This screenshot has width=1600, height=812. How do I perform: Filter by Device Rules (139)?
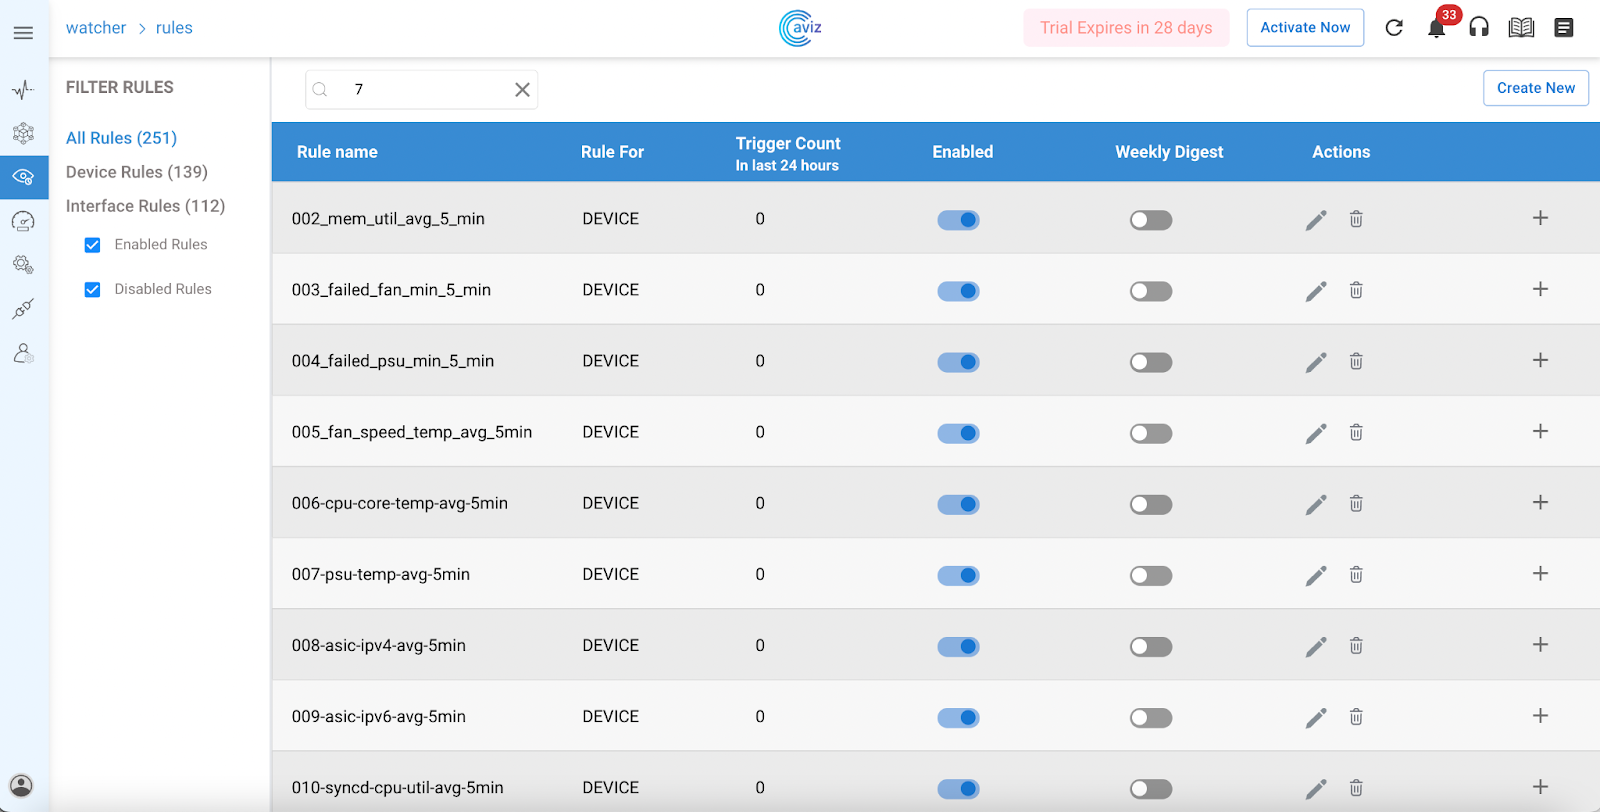click(x=137, y=172)
